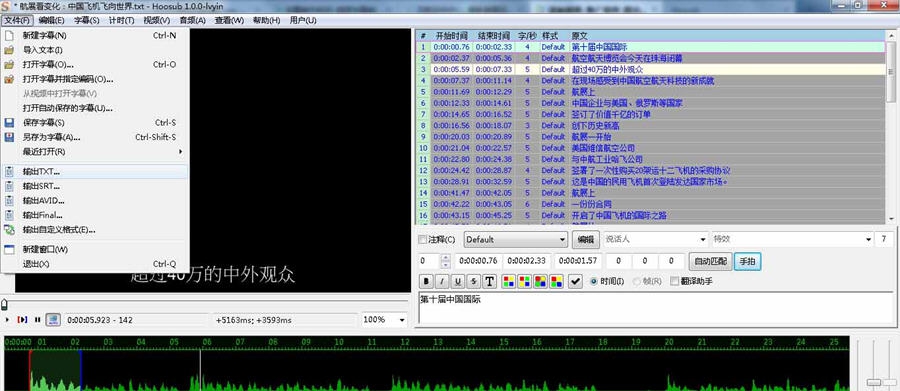This screenshot has width=900, height=391.
Task: Choose 输出SRT... export entry
Action: pos(95,186)
